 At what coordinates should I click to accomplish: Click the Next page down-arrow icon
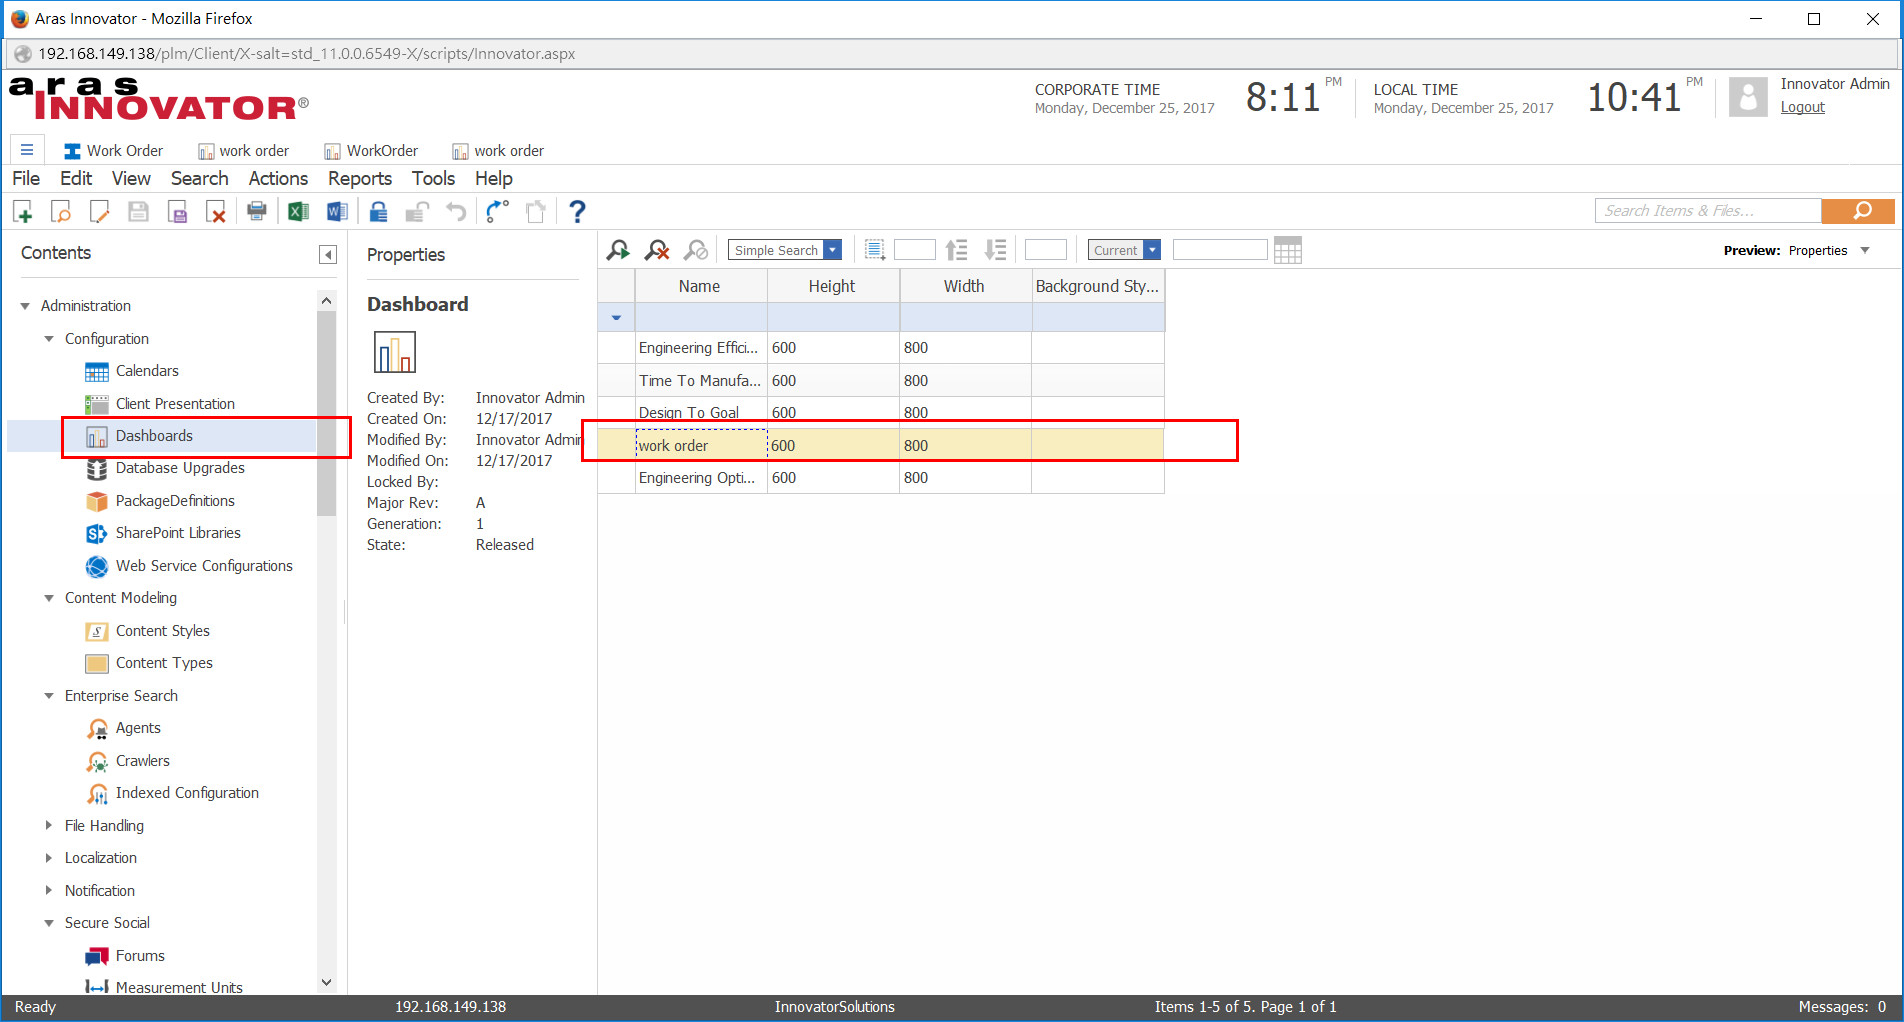click(996, 250)
